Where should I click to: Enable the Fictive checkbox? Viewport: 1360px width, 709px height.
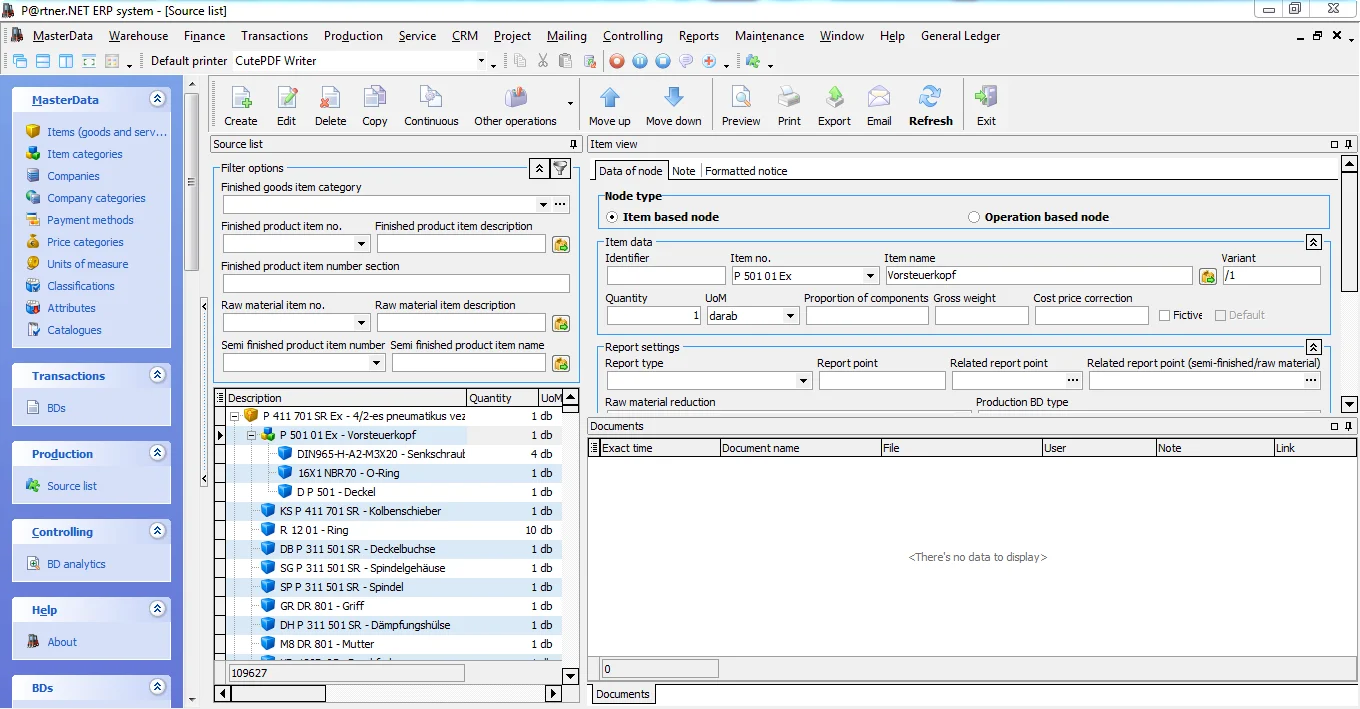pos(1164,315)
